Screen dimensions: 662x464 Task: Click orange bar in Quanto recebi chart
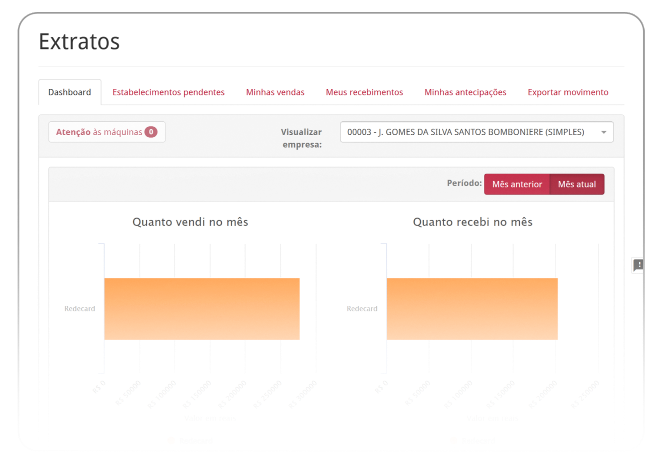tap(471, 308)
